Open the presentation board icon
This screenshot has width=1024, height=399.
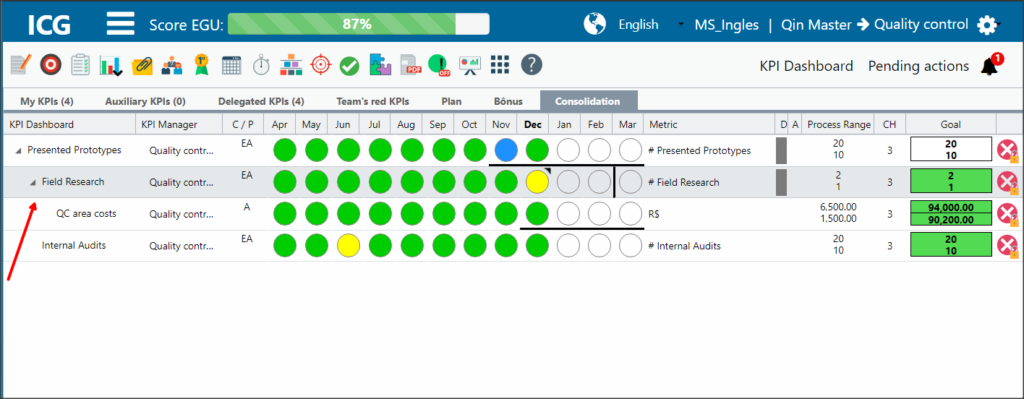(470, 65)
